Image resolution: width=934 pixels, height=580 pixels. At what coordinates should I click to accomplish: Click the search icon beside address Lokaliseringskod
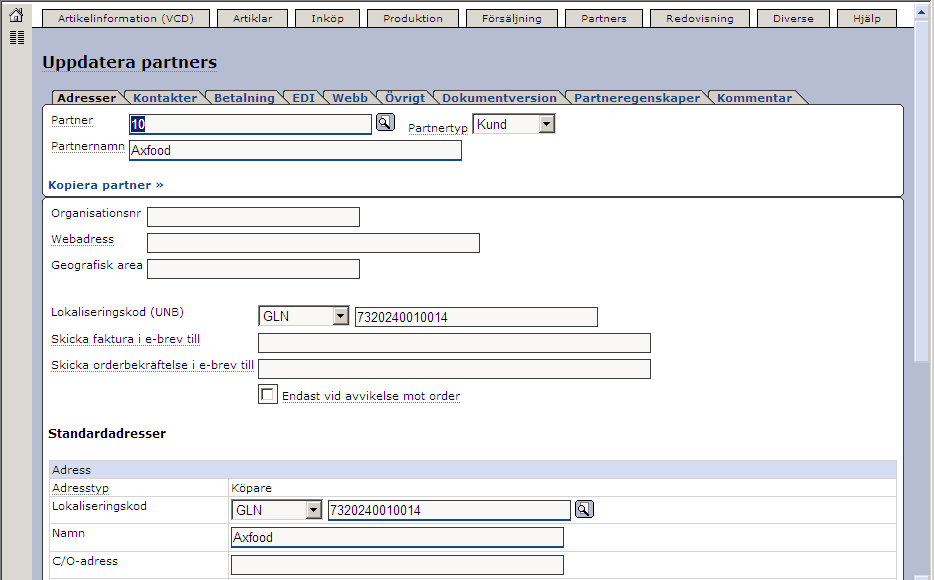click(584, 509)
